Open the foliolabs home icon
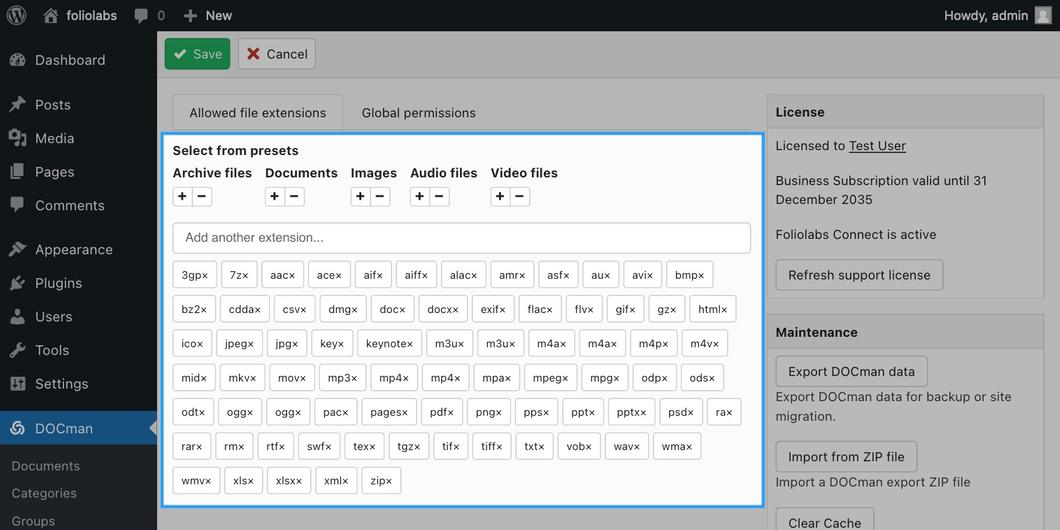 pos(51,16)
